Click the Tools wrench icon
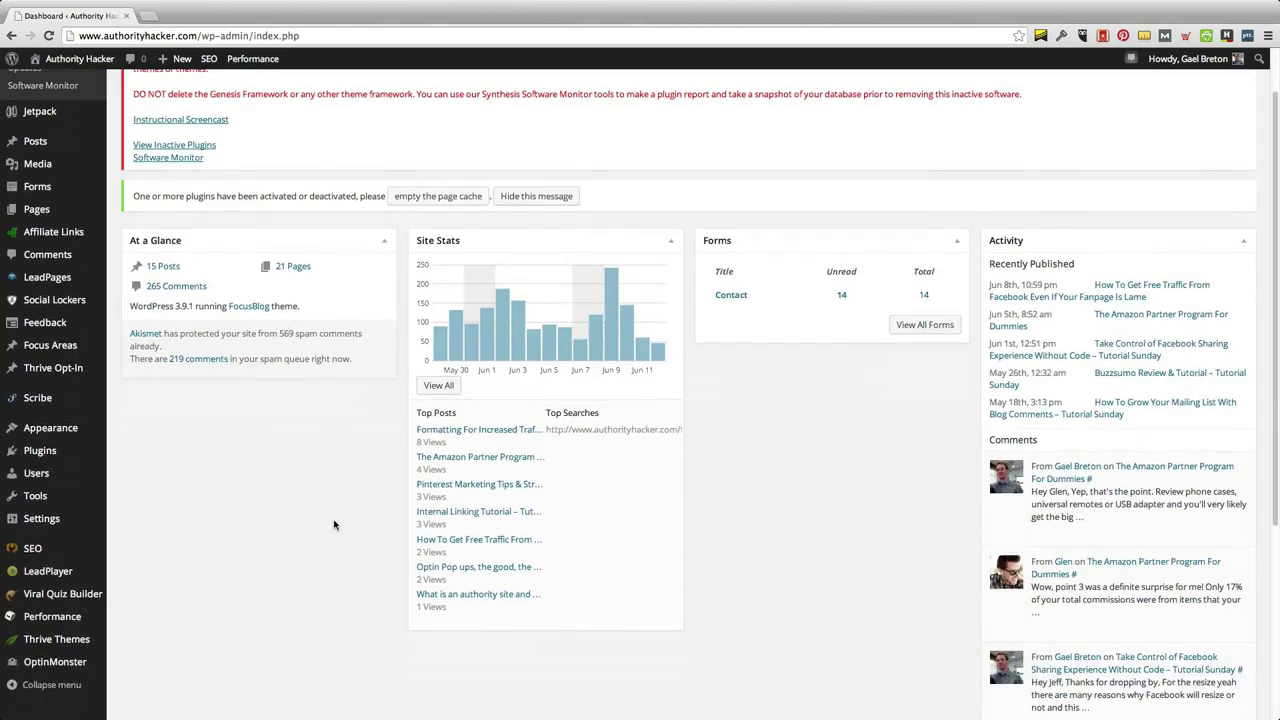Image resolution: width=1280 pixels, height=720 pixels. tap(12, 496)
